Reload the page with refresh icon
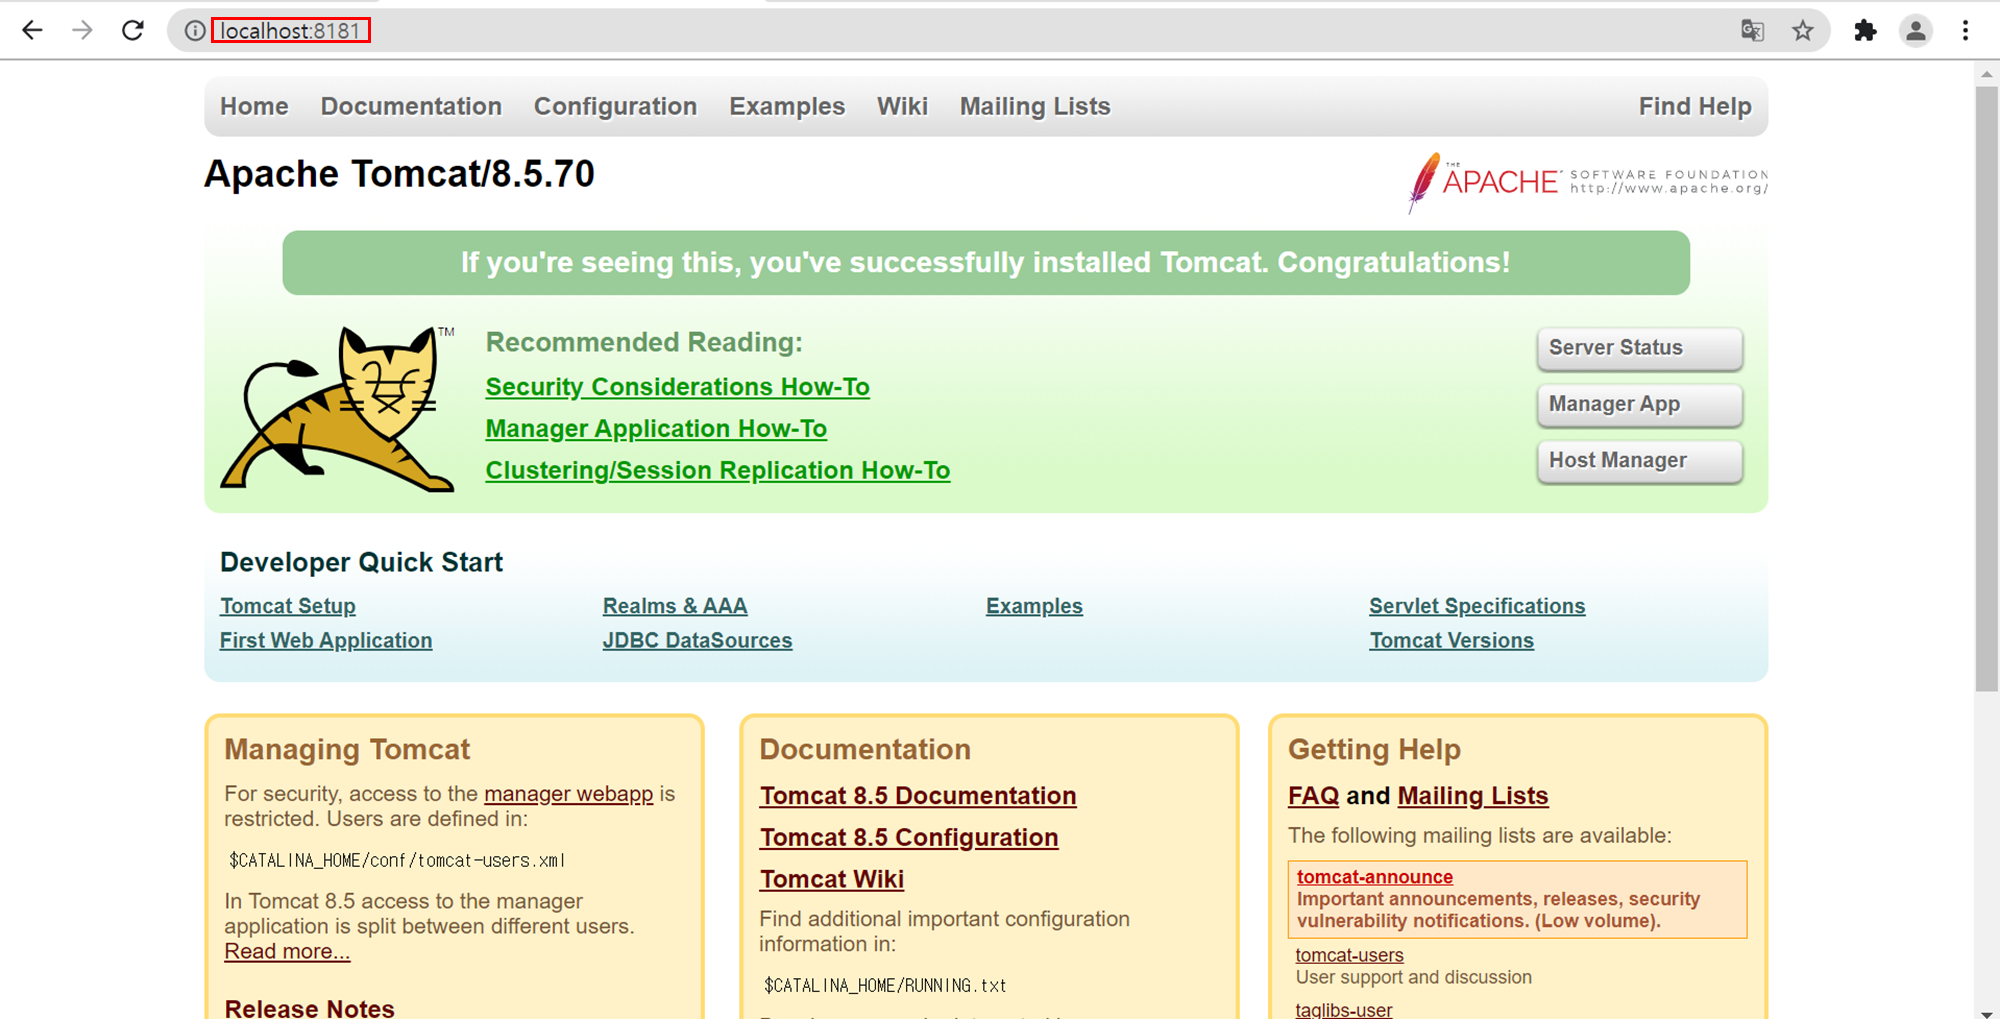Image resolution: width=2000 pixels, height=1019 pixels. point(133,31)
